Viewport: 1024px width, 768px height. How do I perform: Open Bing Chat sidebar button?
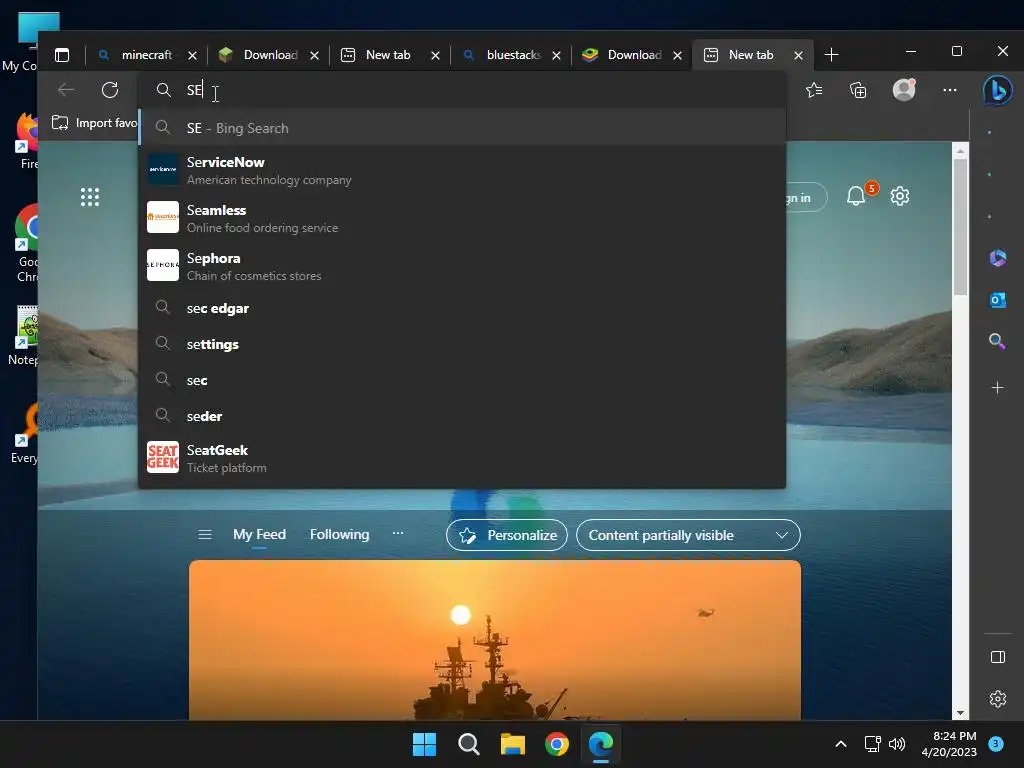tap(997, 90)
